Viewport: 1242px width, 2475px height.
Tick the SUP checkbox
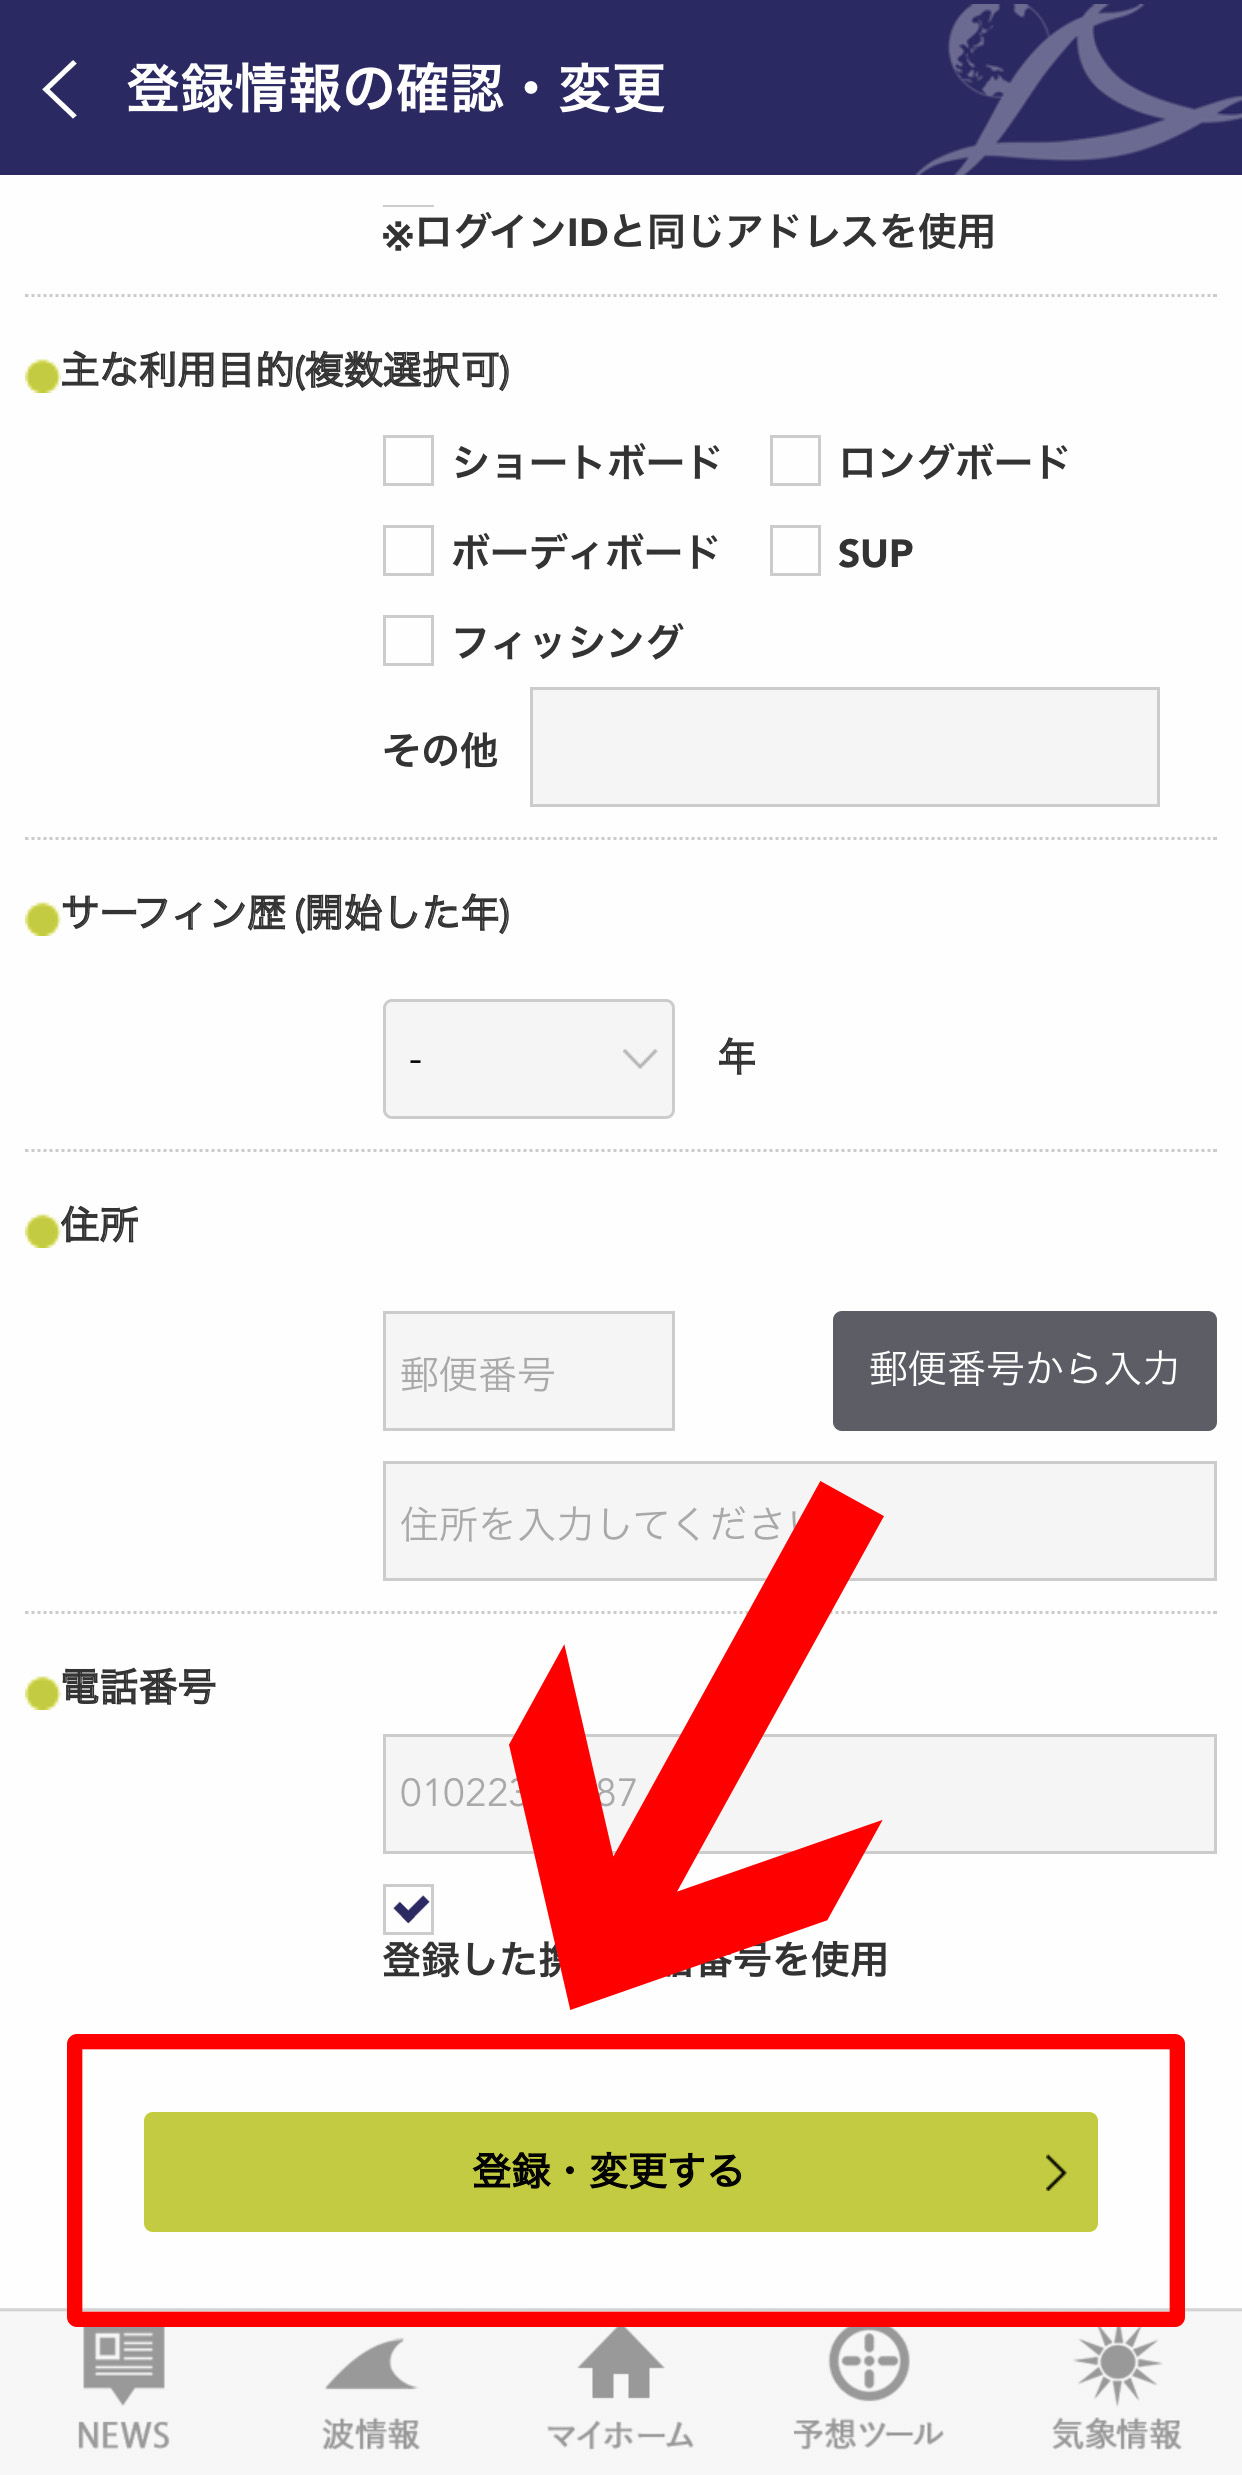(795, 551)
